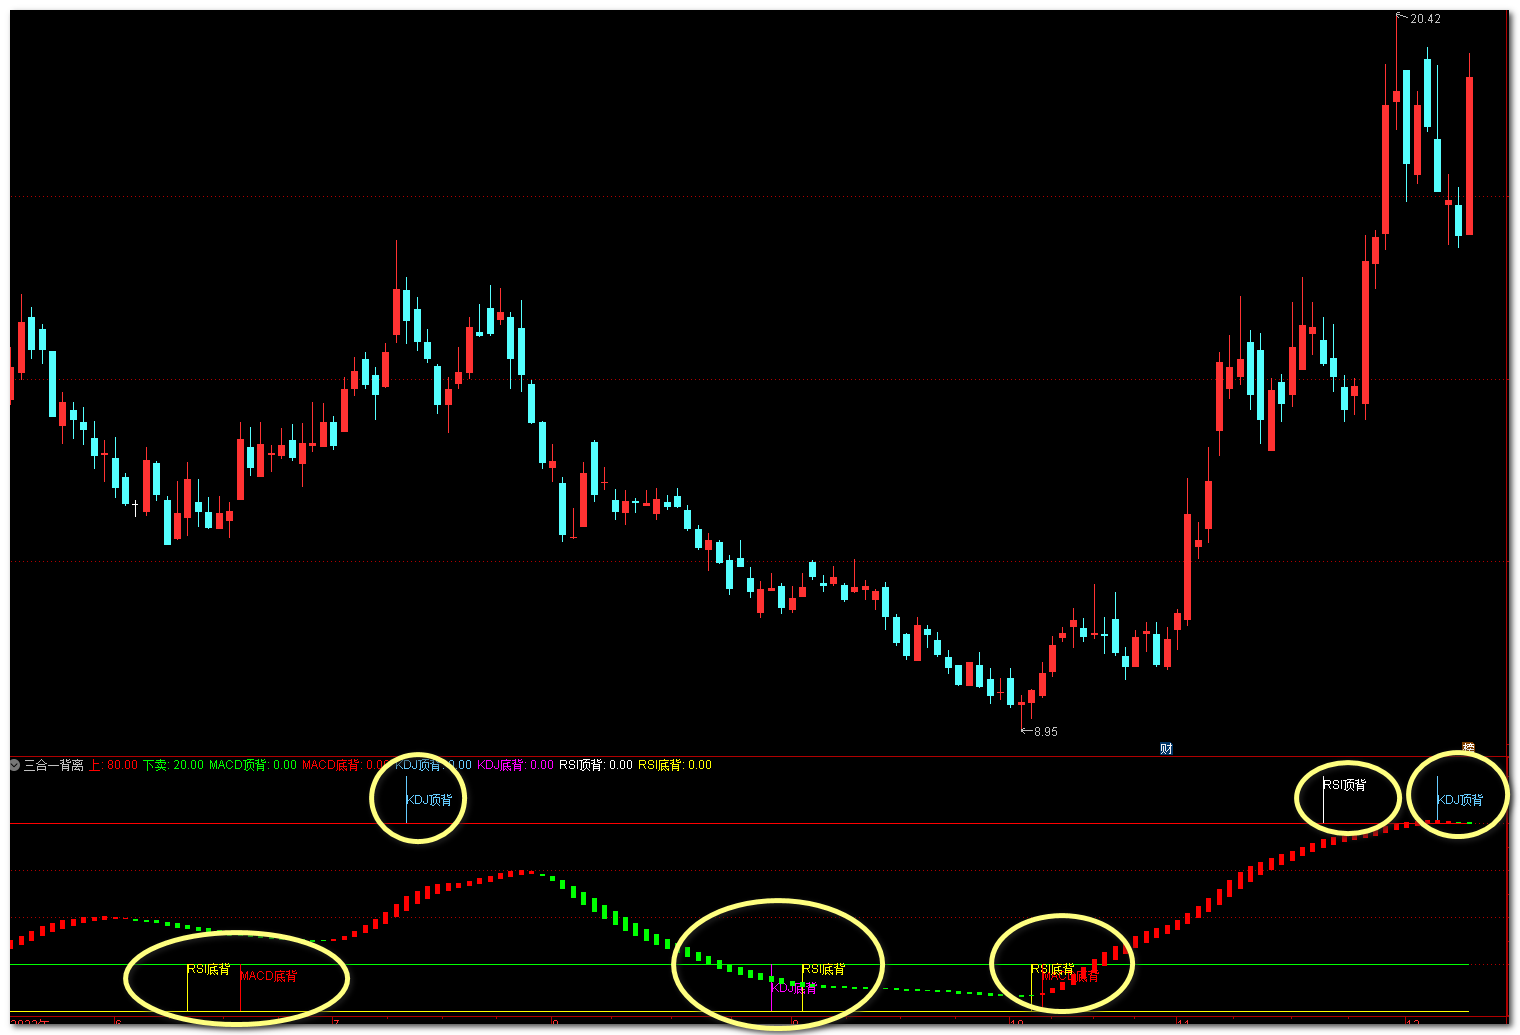Click the 下卖: 20.00 legend label
This screenshot has width=1520, height=1035.
[173, 765]
